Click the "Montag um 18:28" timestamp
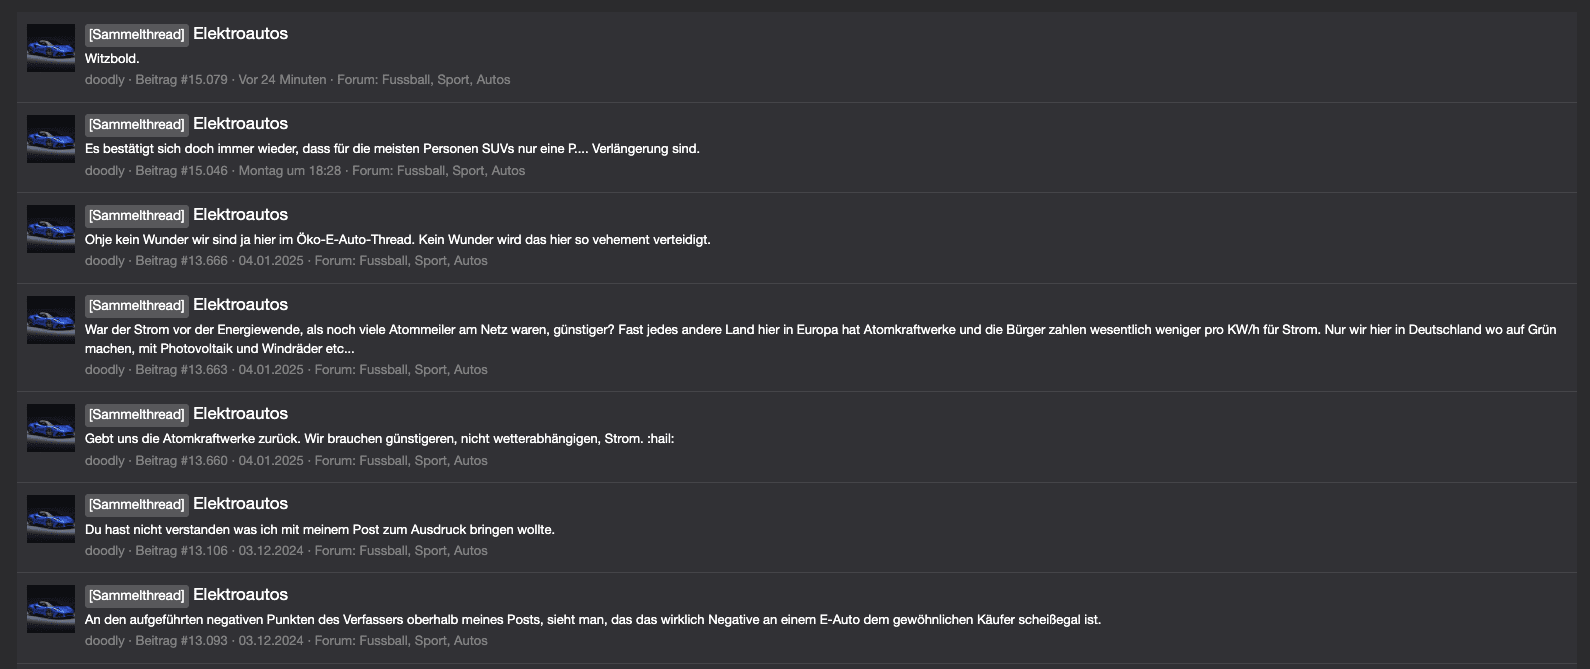This screenshot has height=669, width=1590. [x=290, y=171]
